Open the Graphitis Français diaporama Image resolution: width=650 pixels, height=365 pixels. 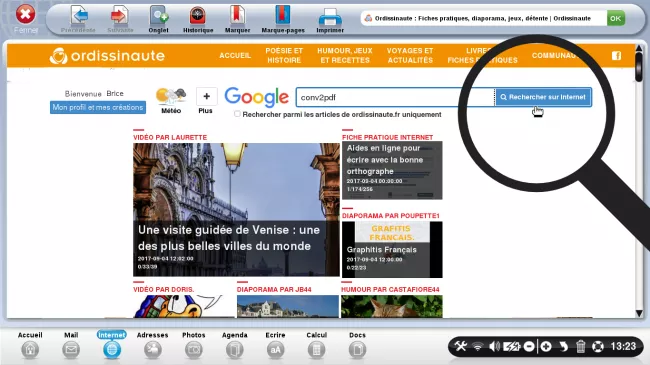pyautogui.click(x=392, y=249)
